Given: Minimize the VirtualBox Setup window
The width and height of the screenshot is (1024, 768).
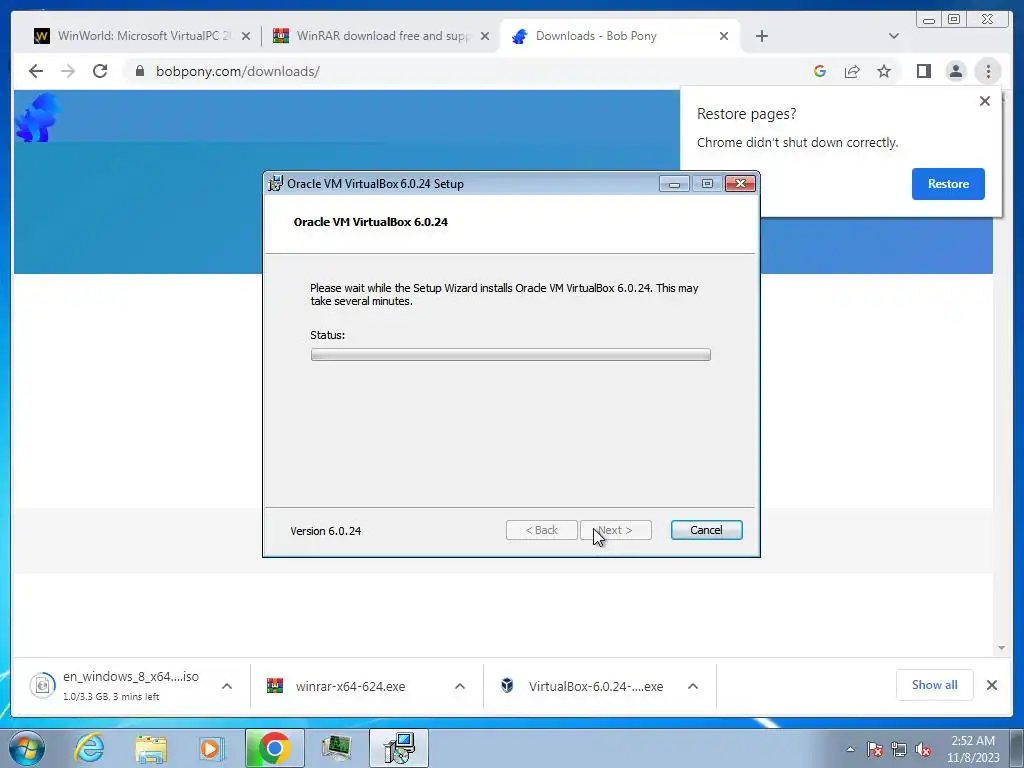Looking at the screenshot, I should coord(674,184).
